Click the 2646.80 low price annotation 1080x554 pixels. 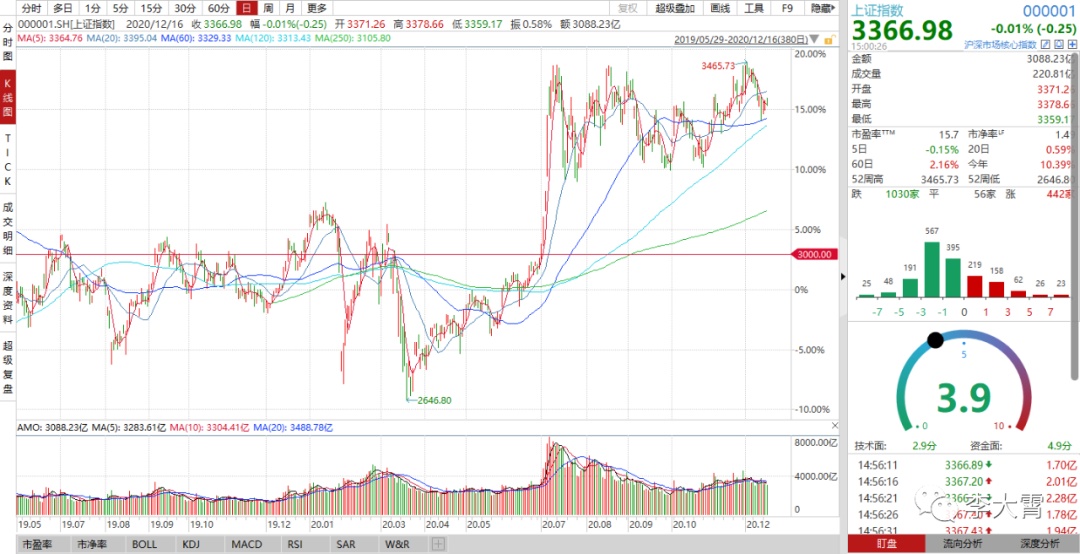(435, 400)
